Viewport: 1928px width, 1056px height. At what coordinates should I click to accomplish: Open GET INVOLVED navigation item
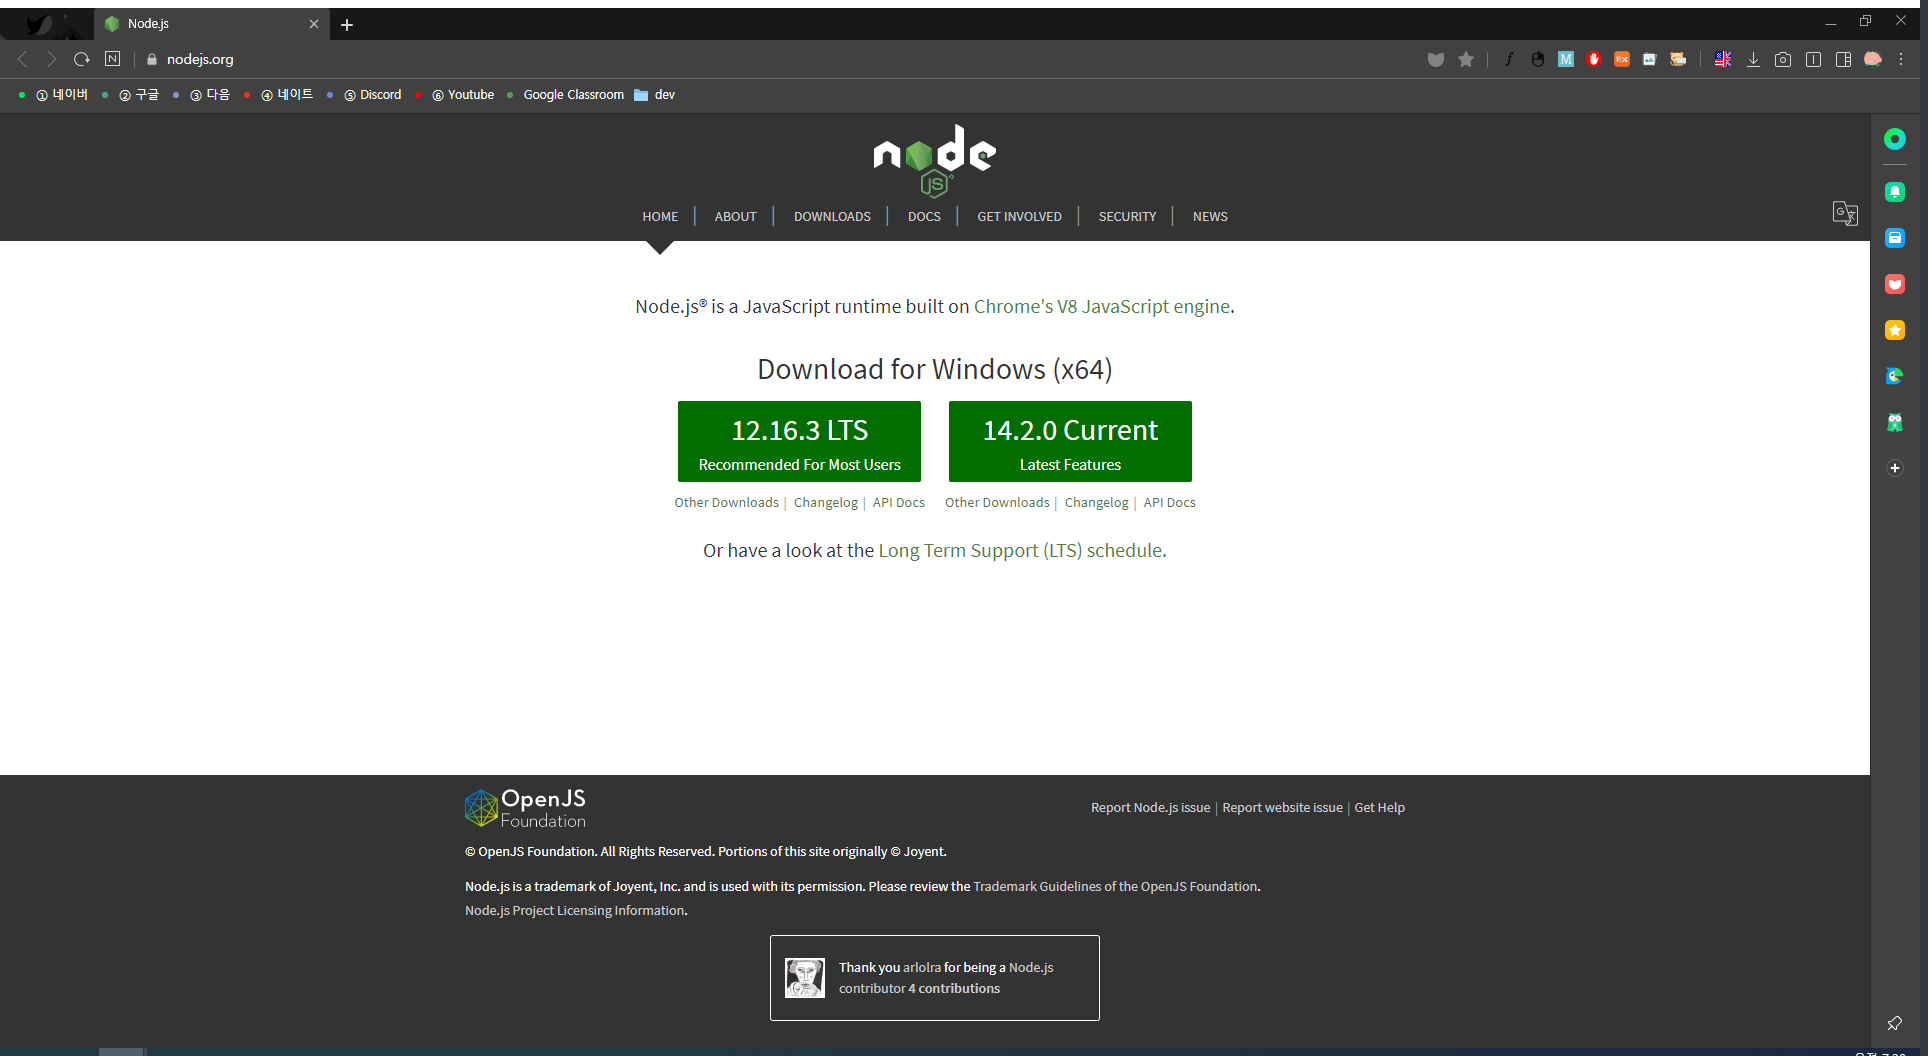coord(1019,217)
